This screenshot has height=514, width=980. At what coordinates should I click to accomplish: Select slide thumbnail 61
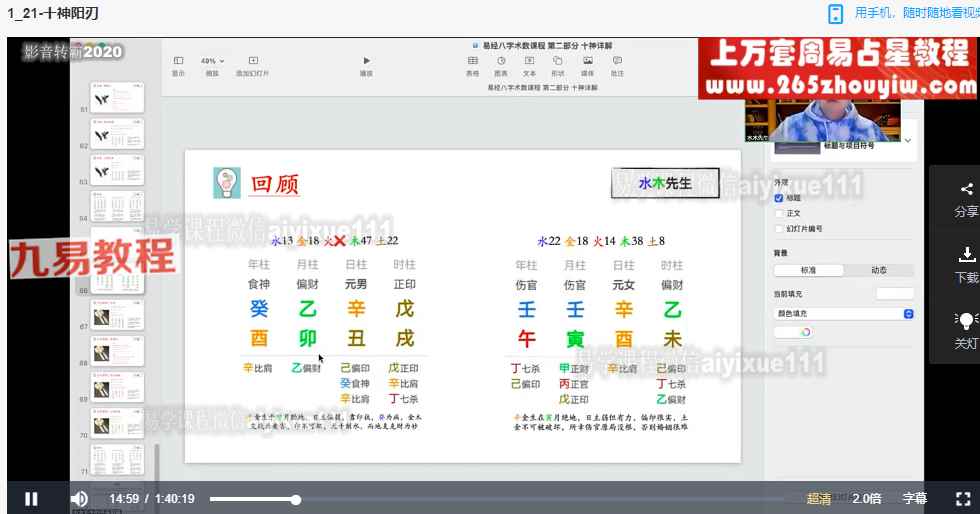[117, 97]
